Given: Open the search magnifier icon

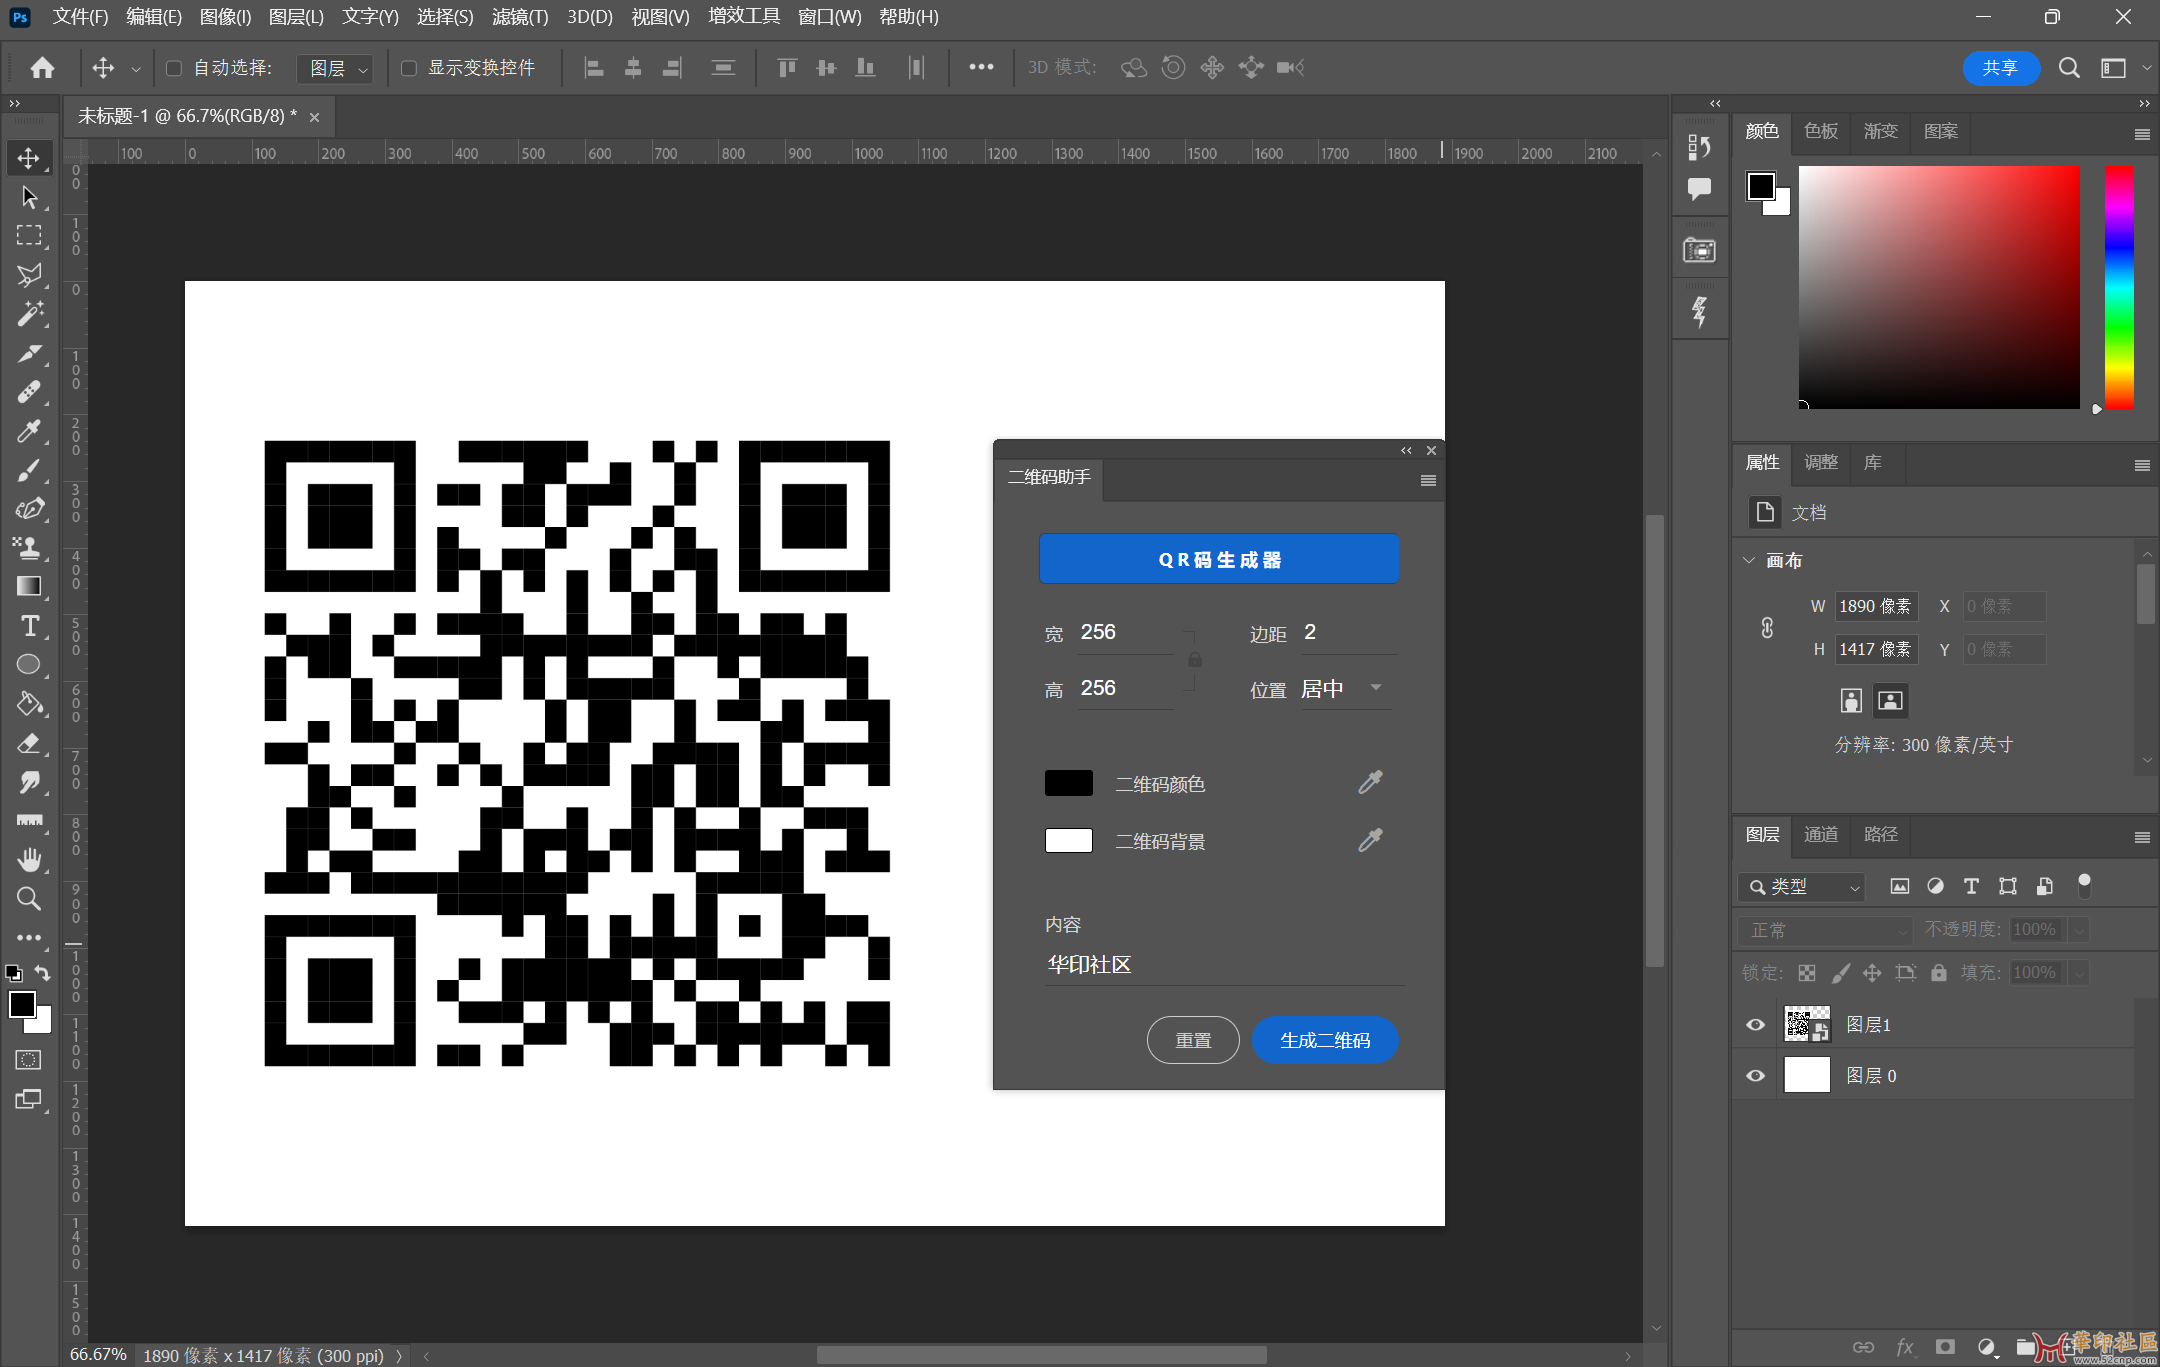Looking at the screenshot, I should pos(2069,68).
